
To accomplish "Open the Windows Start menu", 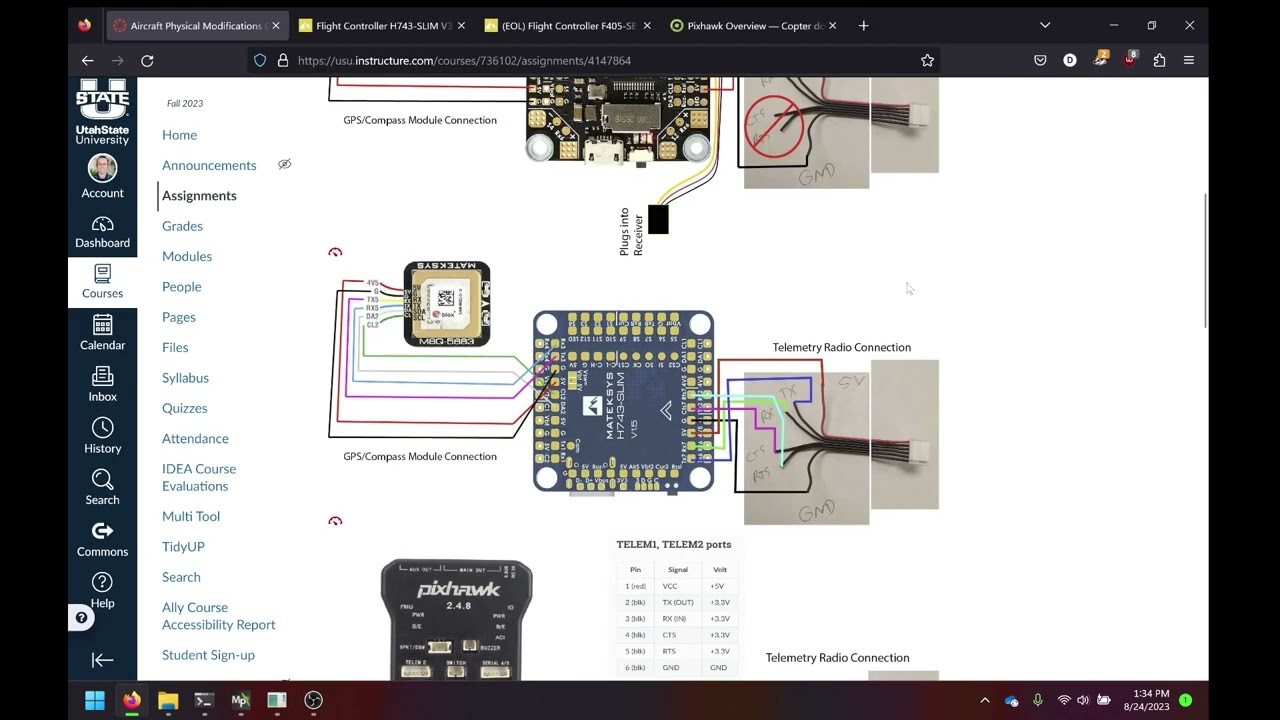I will click(x=94, y=700).
